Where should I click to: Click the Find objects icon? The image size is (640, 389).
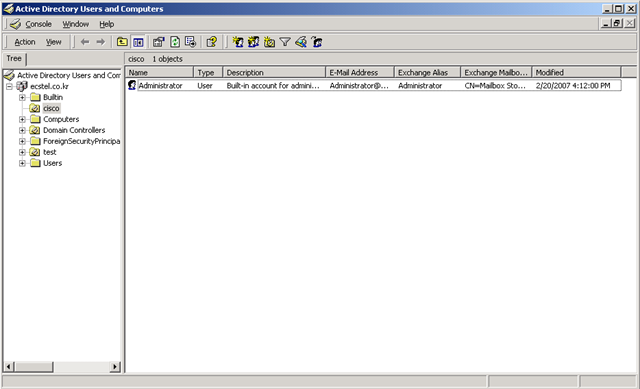tap(301, 42)
